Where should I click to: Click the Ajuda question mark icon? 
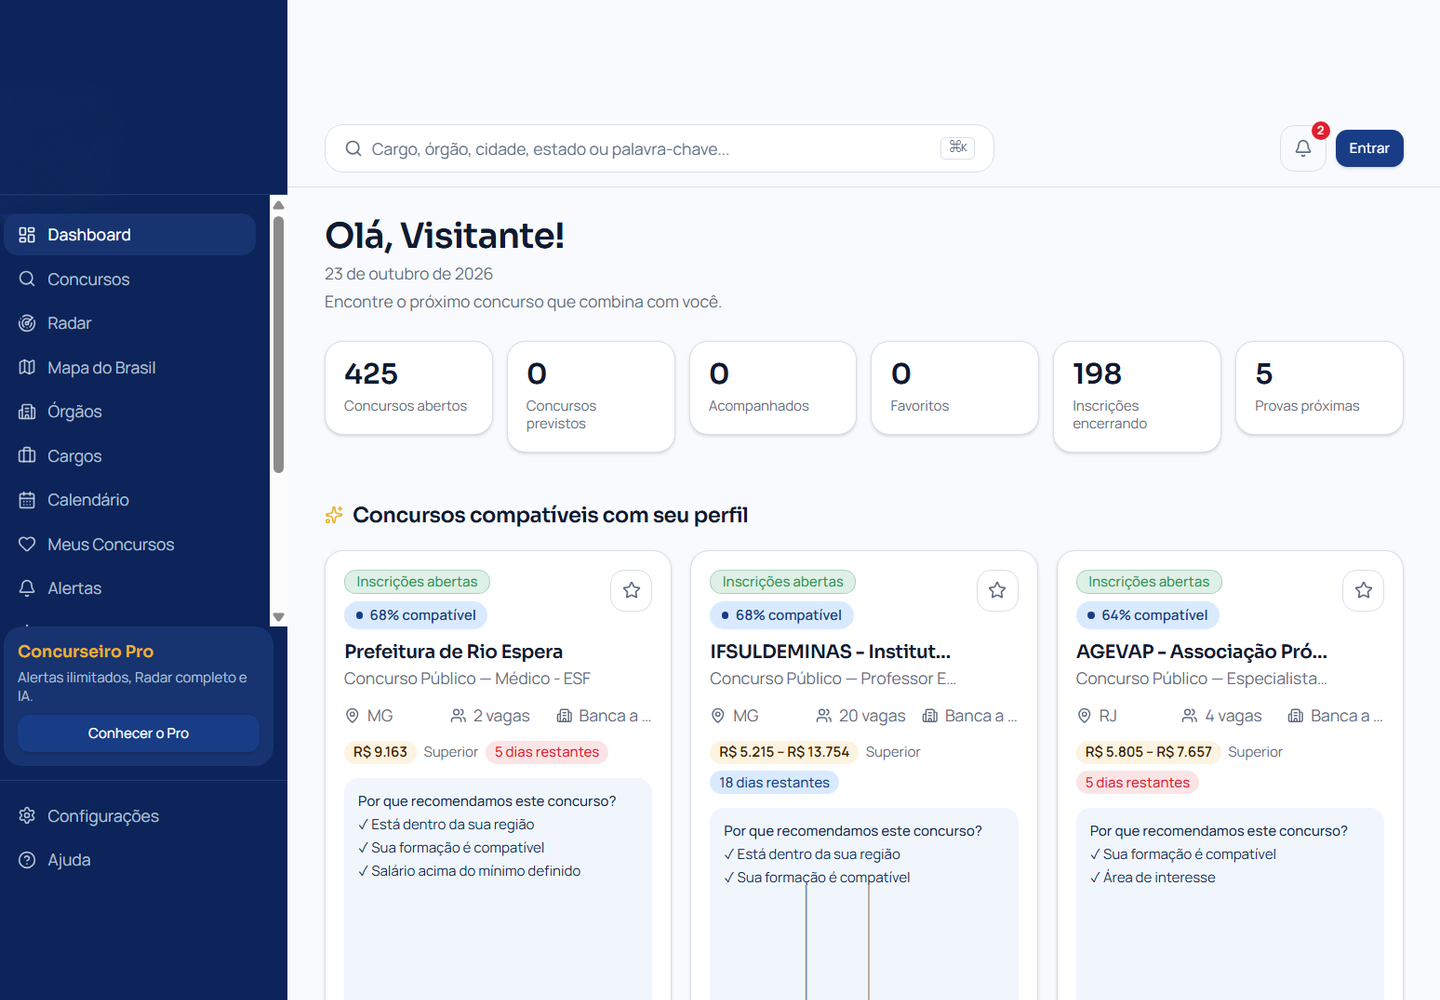tap(27, 860)
